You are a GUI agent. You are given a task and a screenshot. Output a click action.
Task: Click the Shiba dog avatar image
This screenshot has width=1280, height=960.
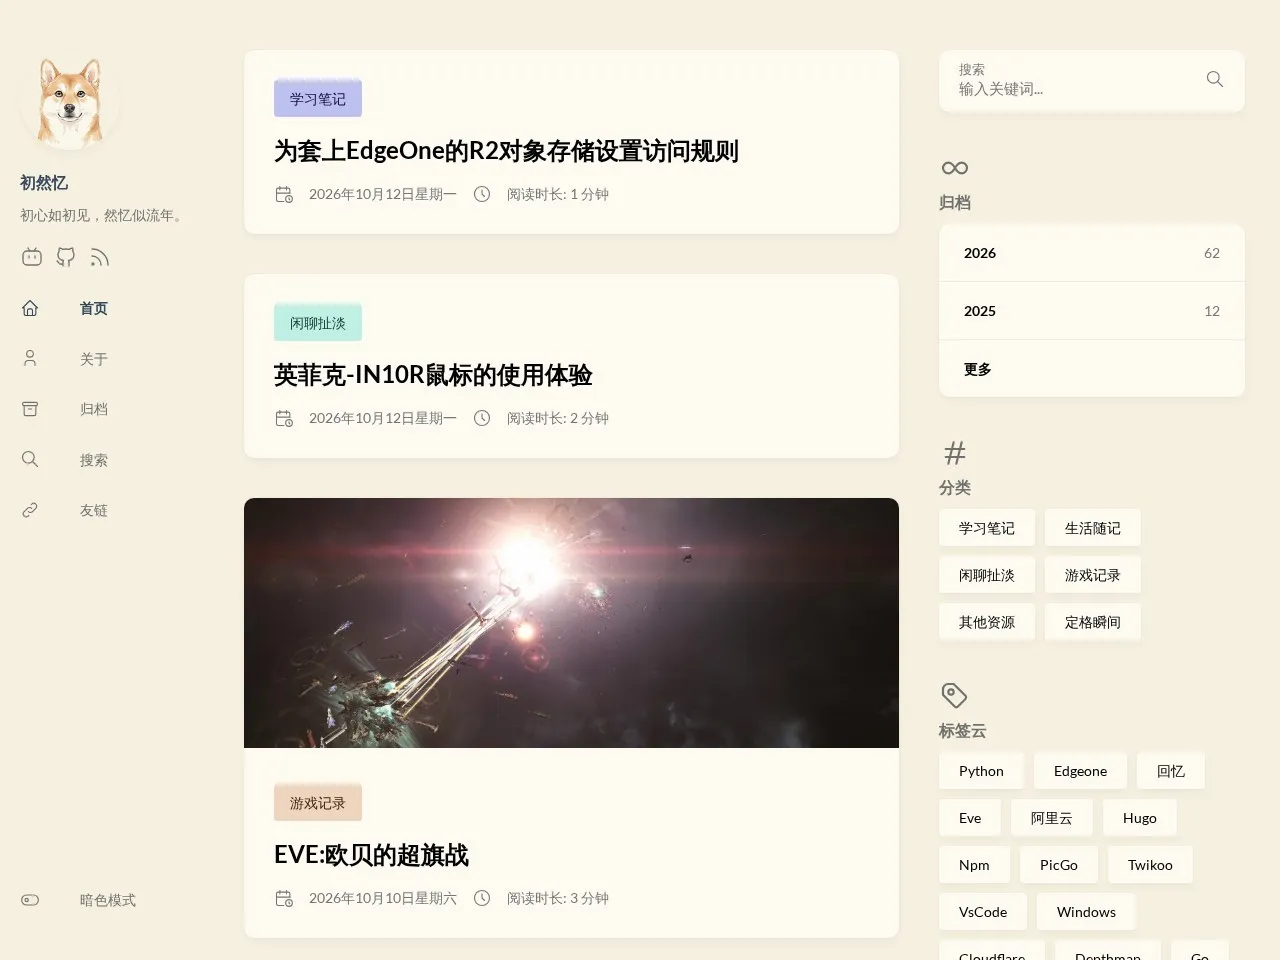click(70, 100)
